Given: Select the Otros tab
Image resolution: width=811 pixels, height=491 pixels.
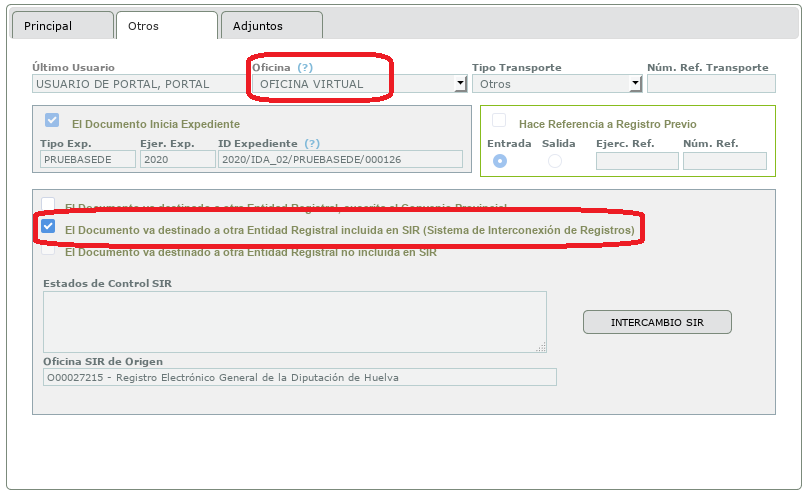Looking at the screenshot, I should pos(167,25).
